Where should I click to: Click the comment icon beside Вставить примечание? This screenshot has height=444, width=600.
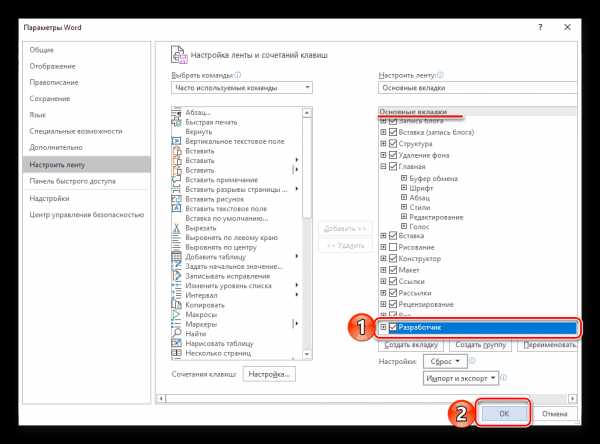pyautogui.click(x=176, y=180)
